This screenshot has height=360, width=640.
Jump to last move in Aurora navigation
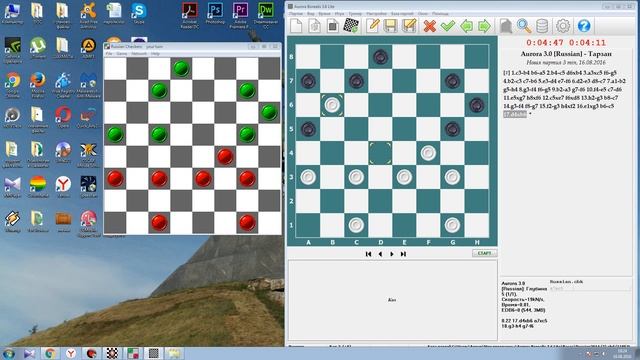point(403,254)
